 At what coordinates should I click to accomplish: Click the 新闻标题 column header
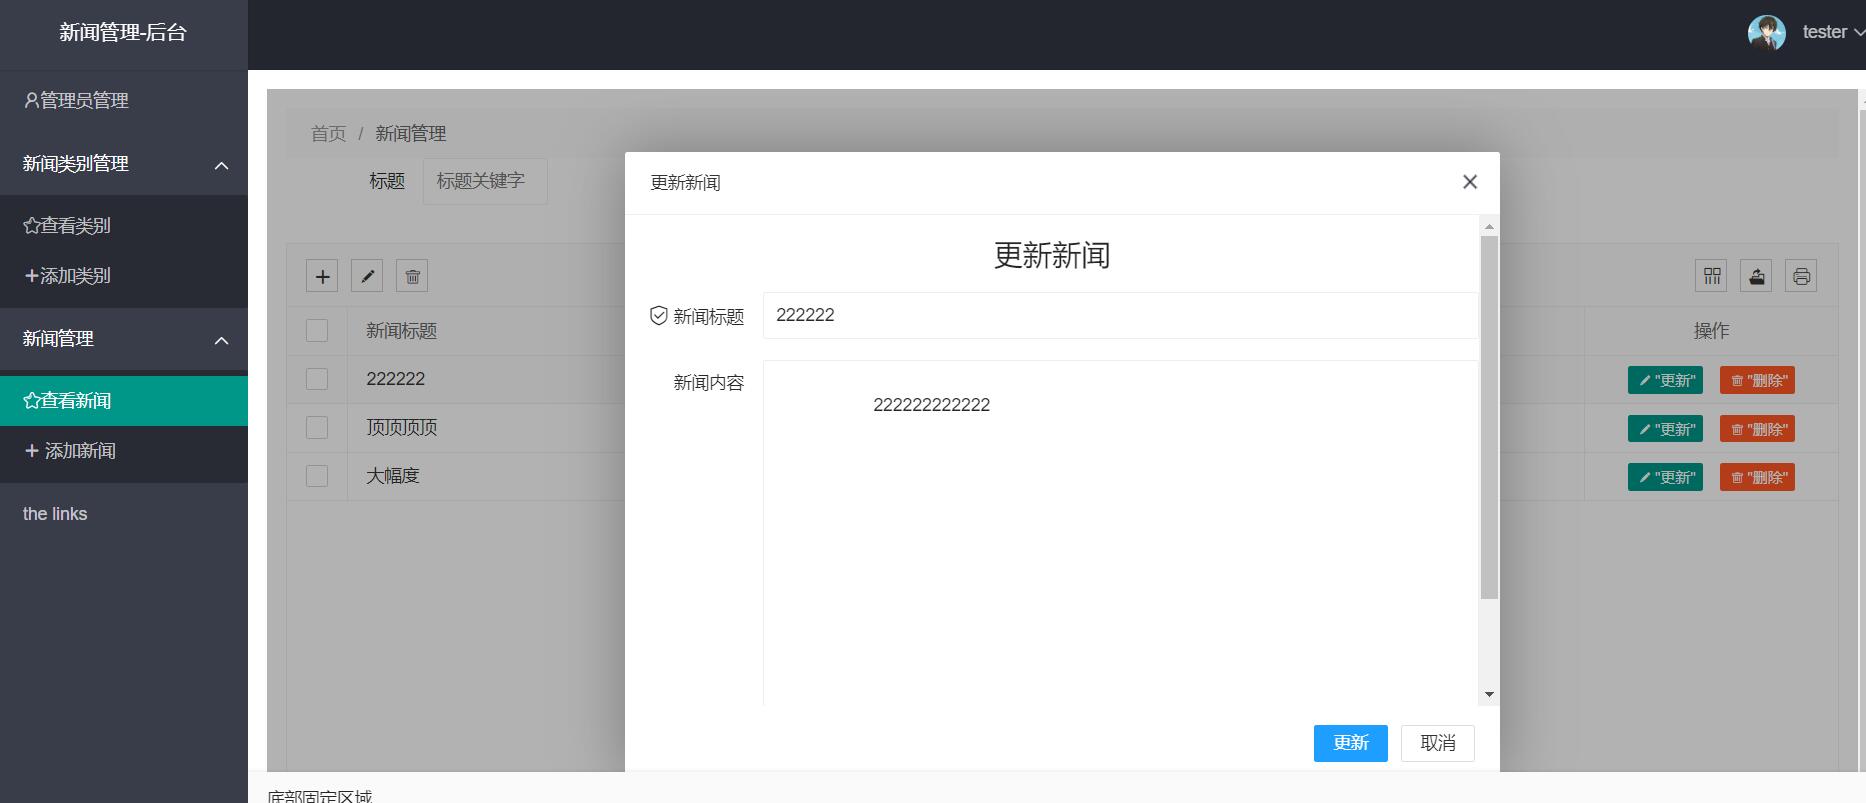tap(401, 331)
